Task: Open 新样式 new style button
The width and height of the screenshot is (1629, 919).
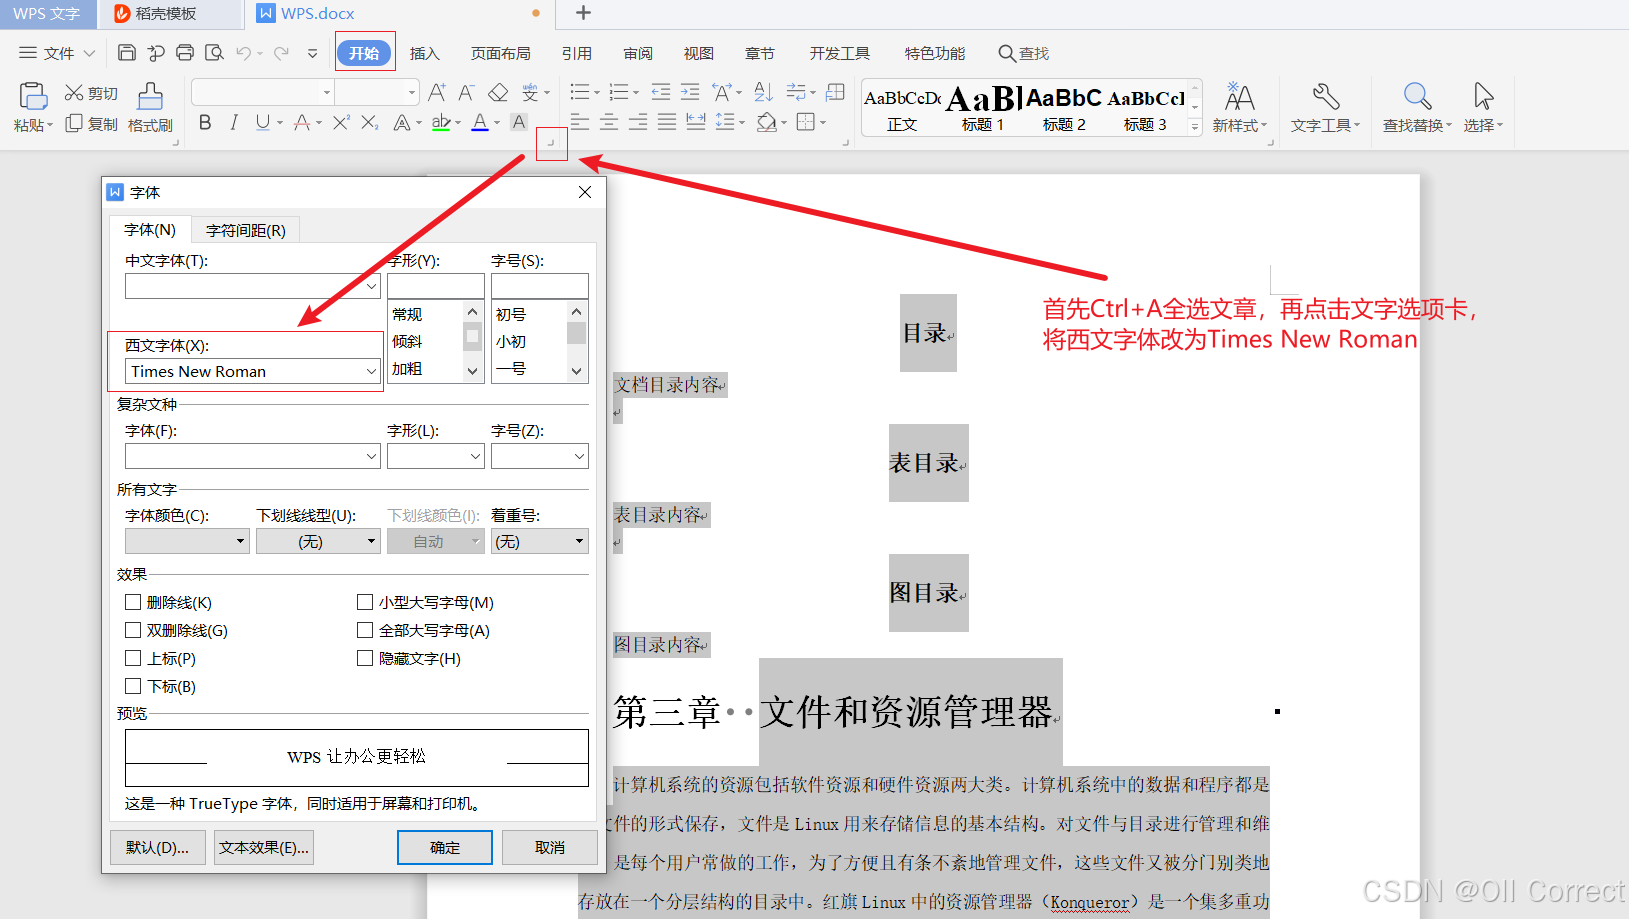Action: (1240, 107)
